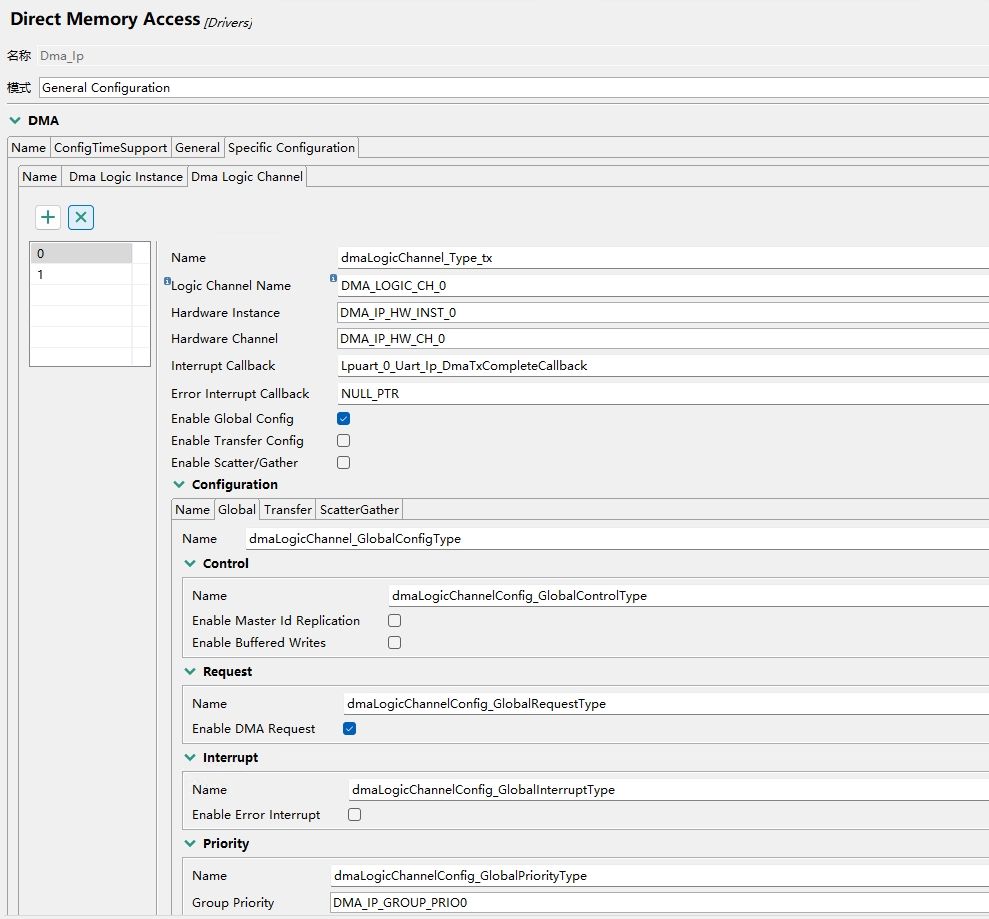Image resolution: width=989 pixels, height=919 pixels.
Task: Open the ScatterGather tab
Action: [x=359, y=510]
